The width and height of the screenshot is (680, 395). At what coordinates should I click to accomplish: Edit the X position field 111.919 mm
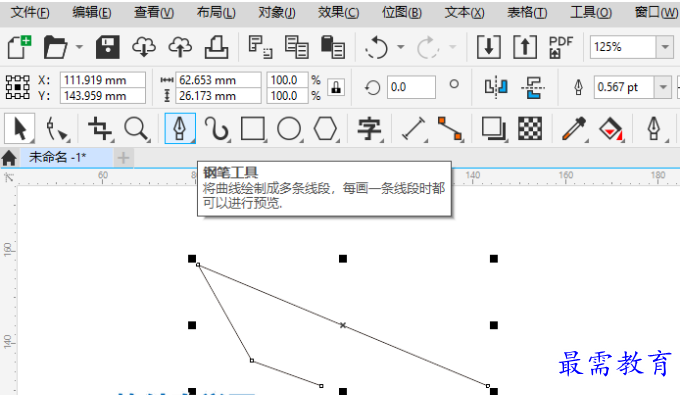point(103,80)
